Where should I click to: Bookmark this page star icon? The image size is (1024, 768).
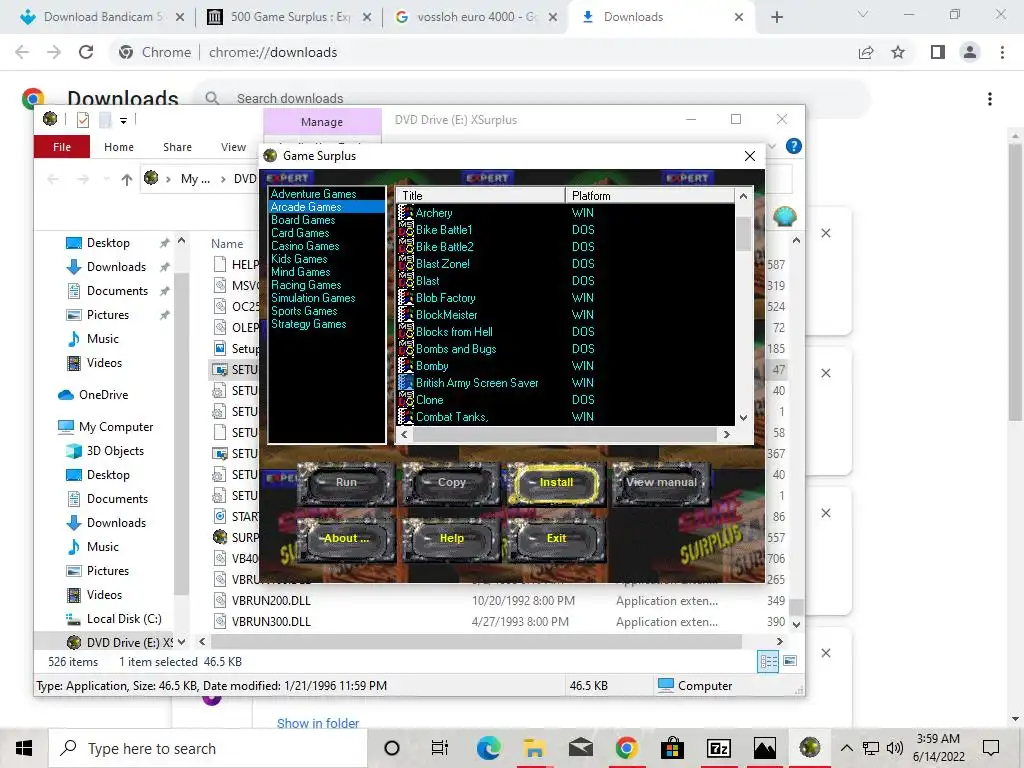point(899,52)
